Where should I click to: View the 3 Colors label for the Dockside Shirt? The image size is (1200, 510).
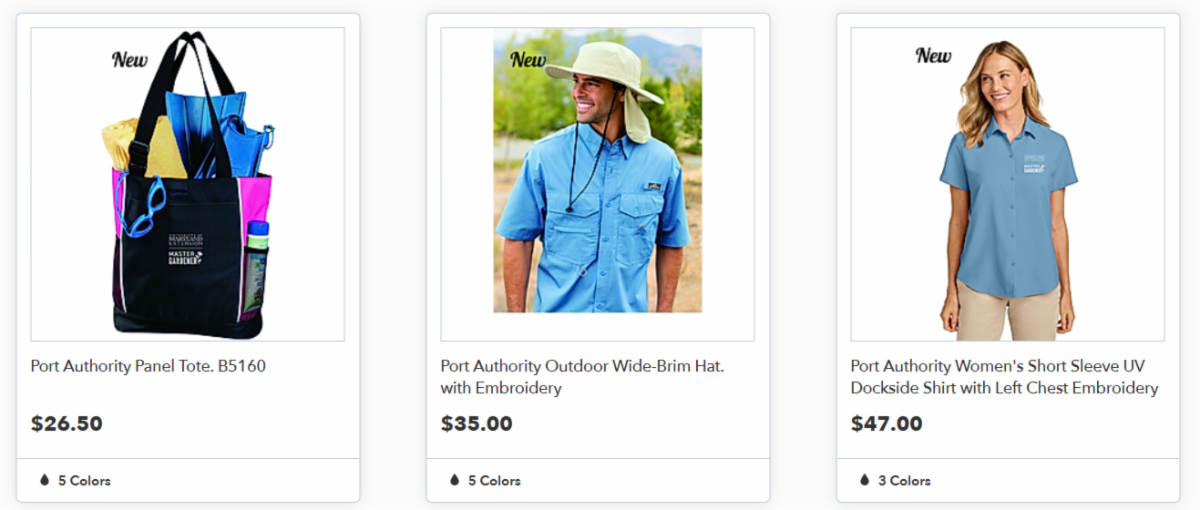[x=904, y=481]
